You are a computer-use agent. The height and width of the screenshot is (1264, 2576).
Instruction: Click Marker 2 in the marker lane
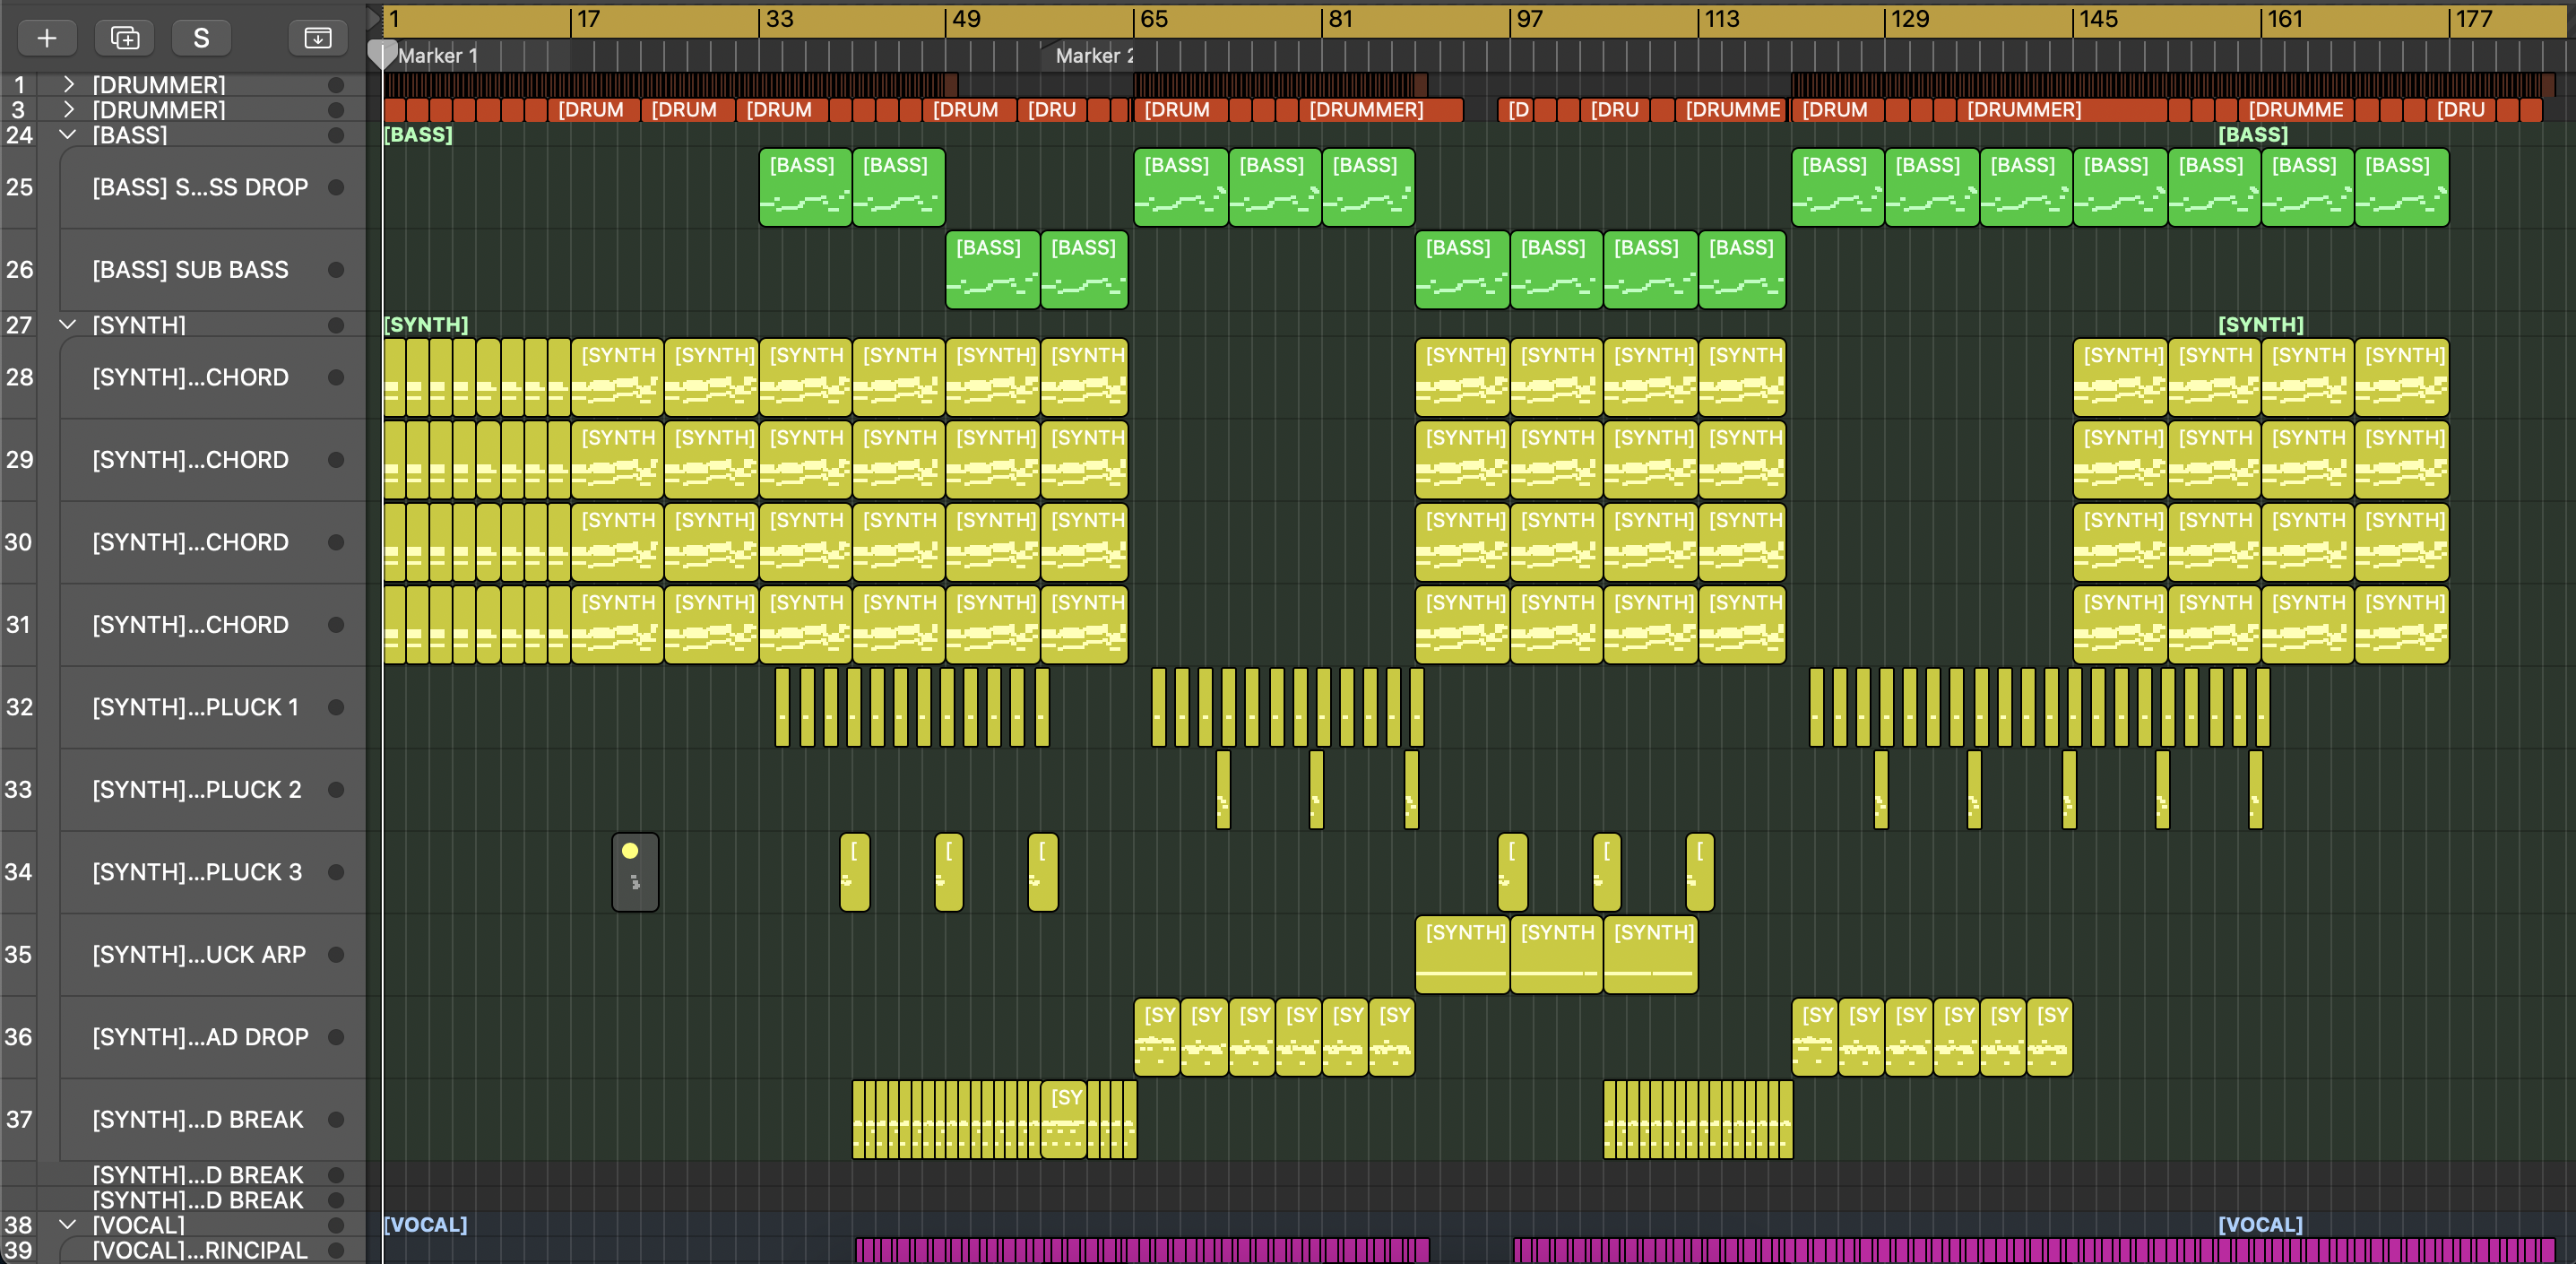coord(1094,56)
